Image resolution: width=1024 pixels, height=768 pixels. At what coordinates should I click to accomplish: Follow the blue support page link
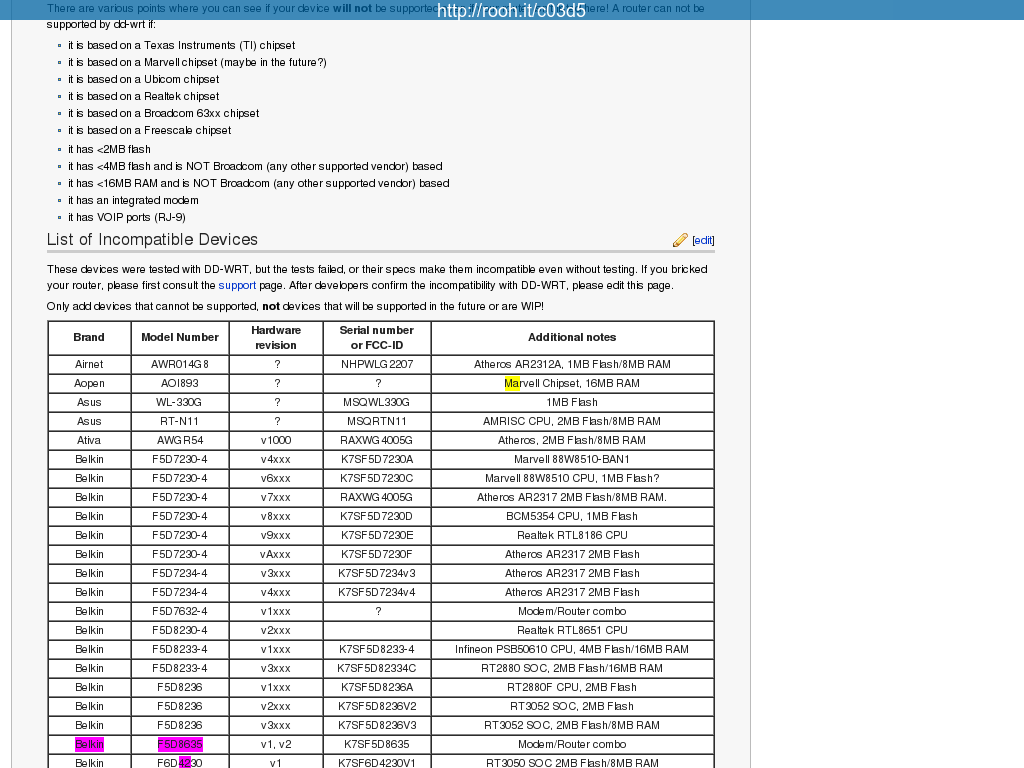click(x=237, y=285)
